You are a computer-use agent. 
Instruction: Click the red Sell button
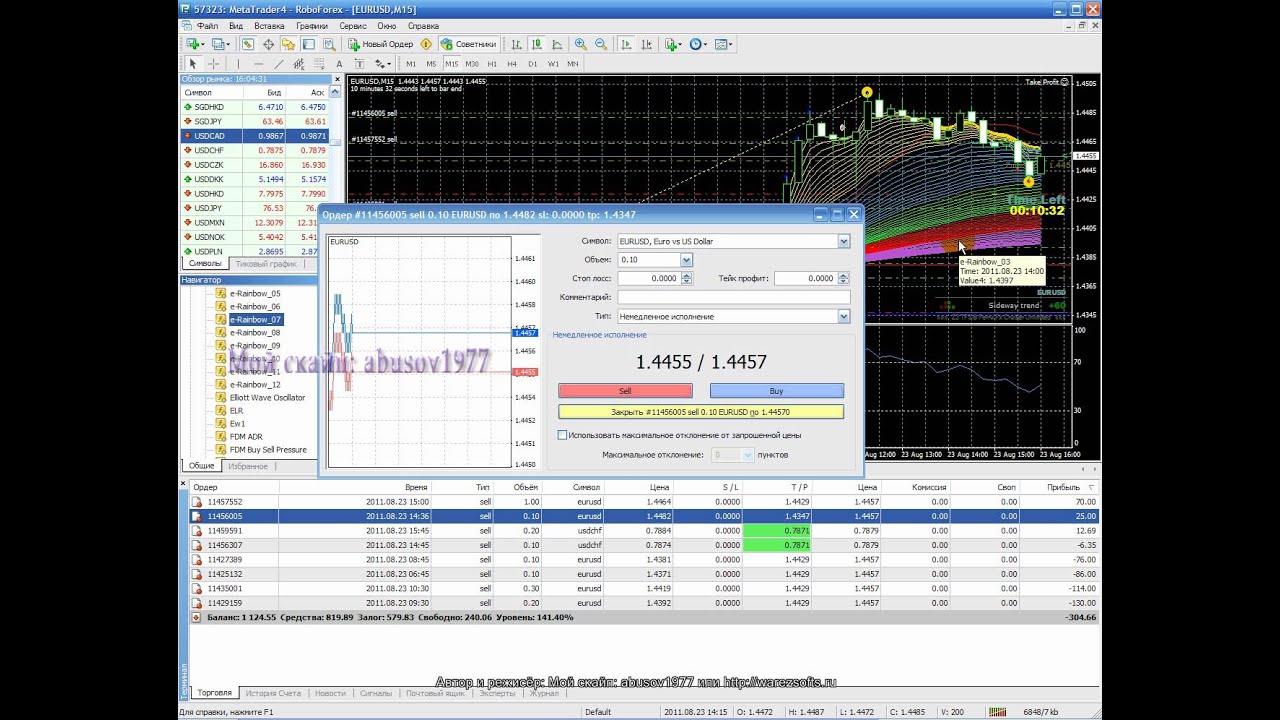click(x=625, y=391)
